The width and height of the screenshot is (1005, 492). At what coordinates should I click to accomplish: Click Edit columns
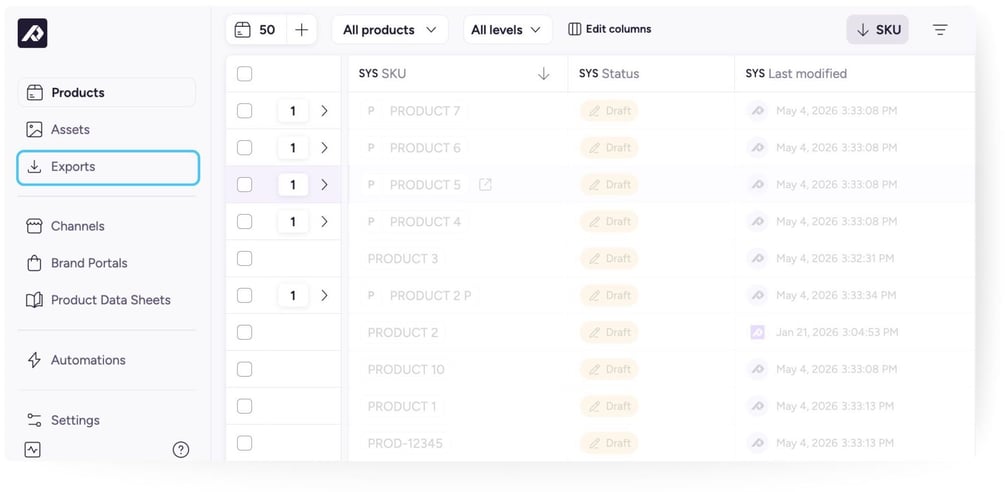coord(610,29)
